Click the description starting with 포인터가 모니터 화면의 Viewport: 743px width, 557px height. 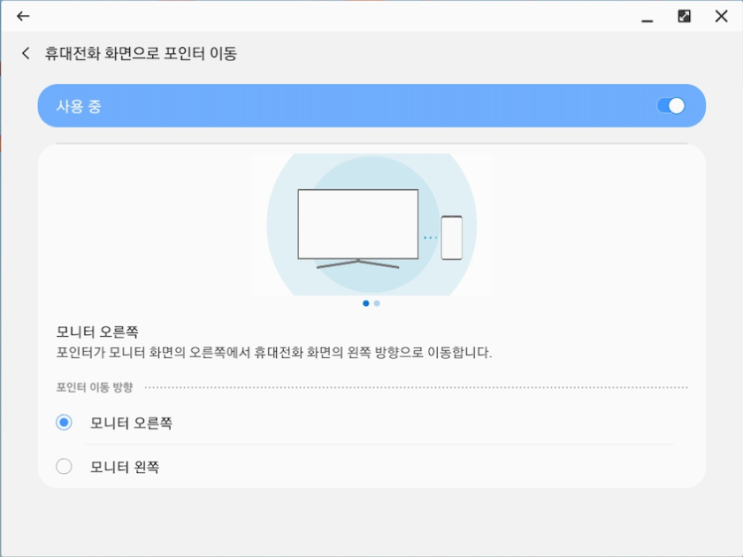tap(274, 352)
